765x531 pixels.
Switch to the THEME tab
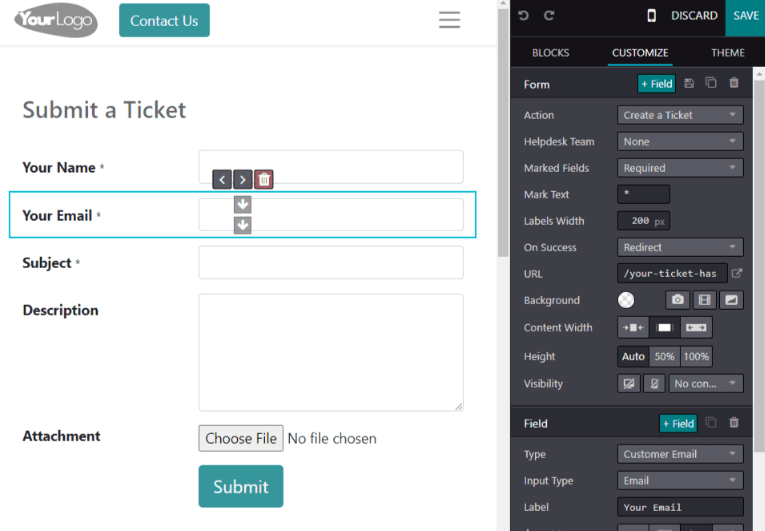[727, 53]
